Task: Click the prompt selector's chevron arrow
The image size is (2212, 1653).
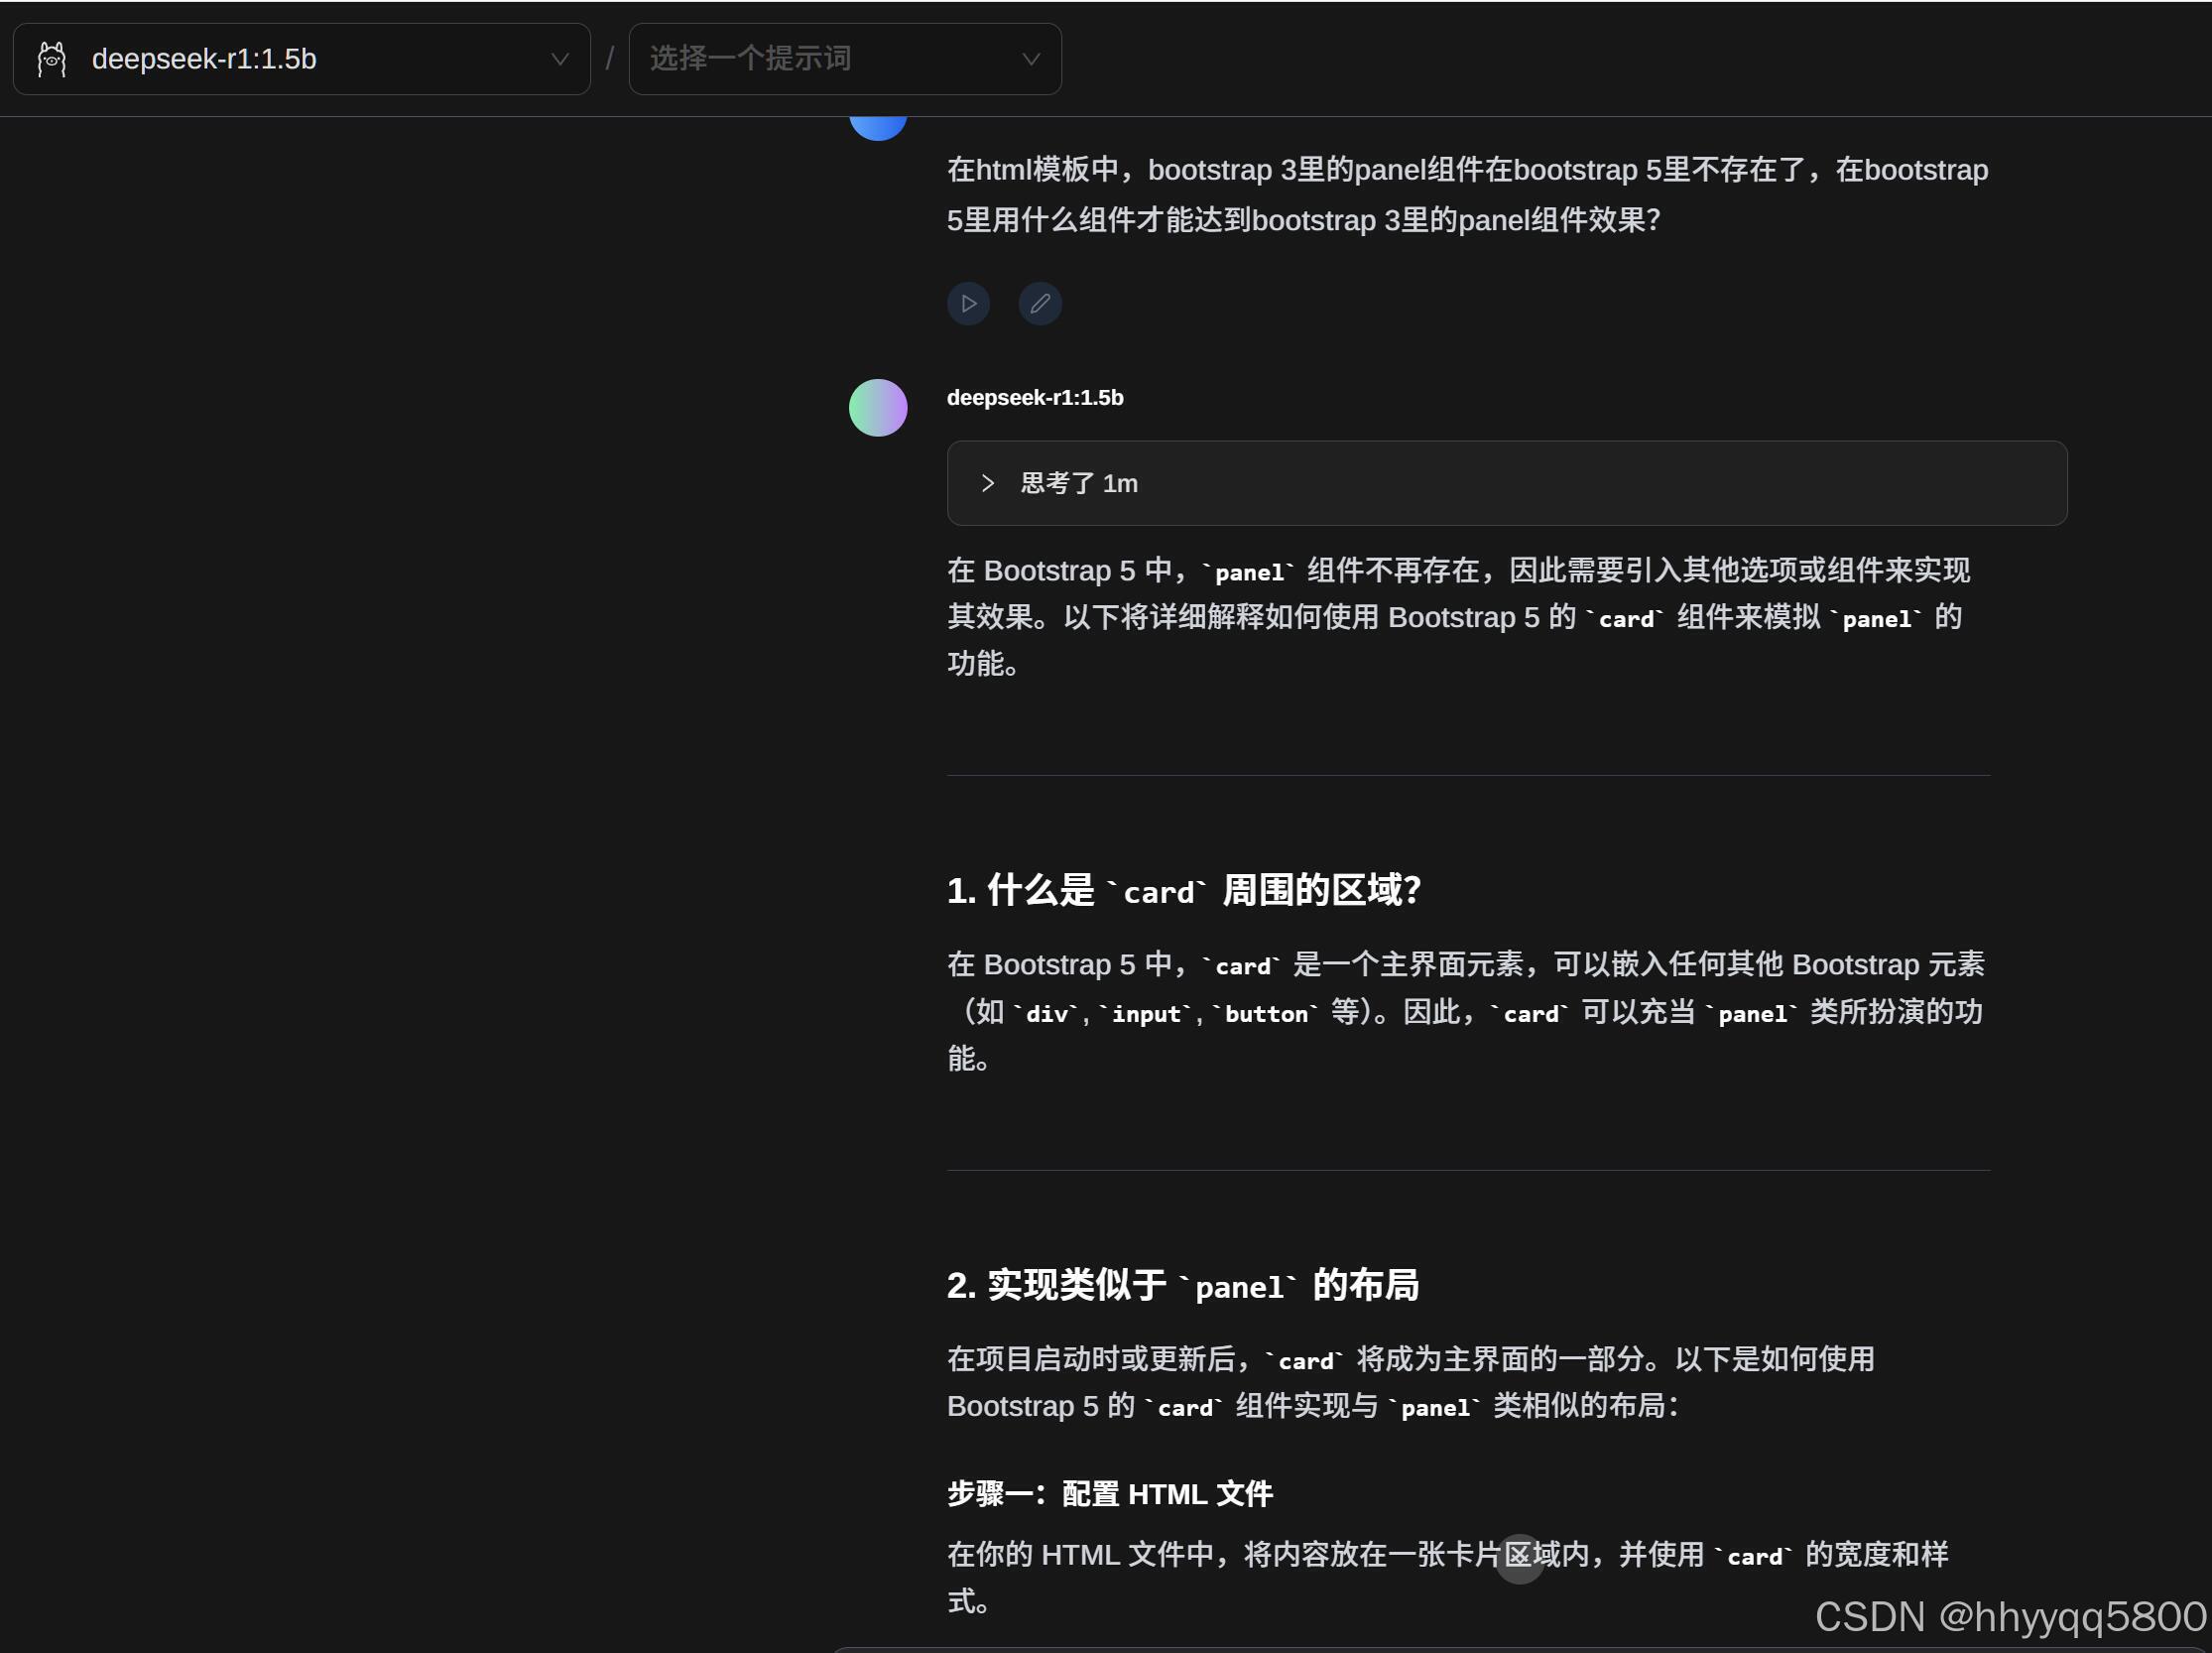Action: [x=1031, y=59]
